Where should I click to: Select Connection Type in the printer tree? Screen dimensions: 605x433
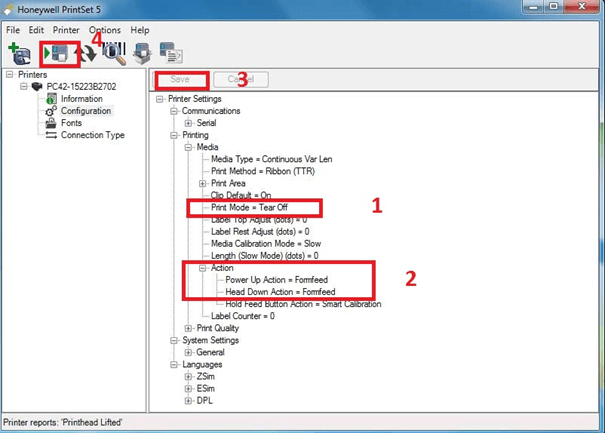[x=93, y=135]
